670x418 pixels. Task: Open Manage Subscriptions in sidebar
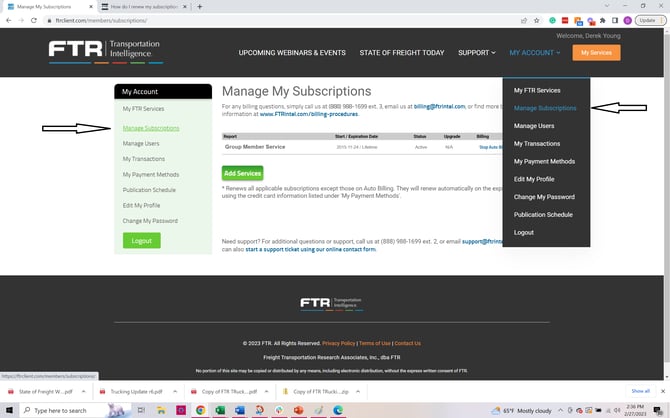click(x=151, y=128)
